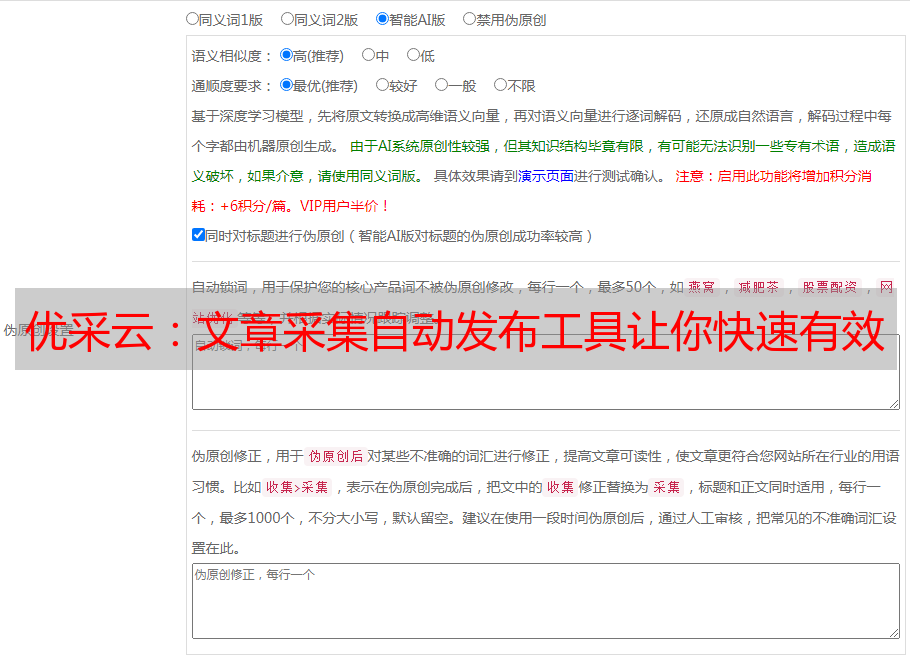Set 语义相似度 to 低
The height and width of the screenshot is (658, 911).
(x=413, y=55)
